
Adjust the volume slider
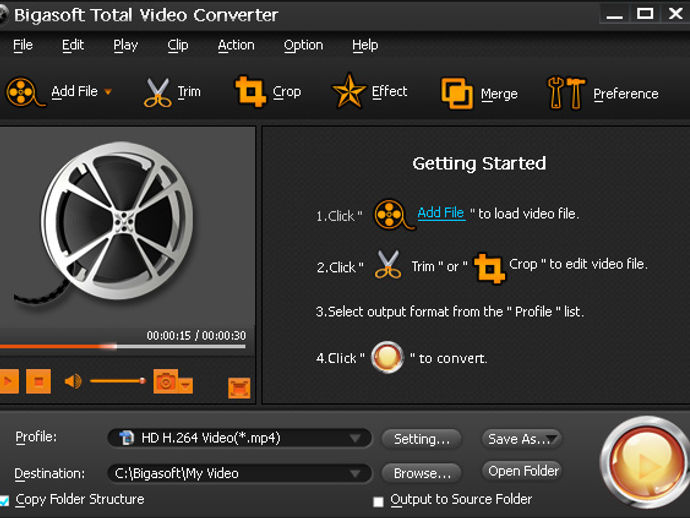click(117, 381)
